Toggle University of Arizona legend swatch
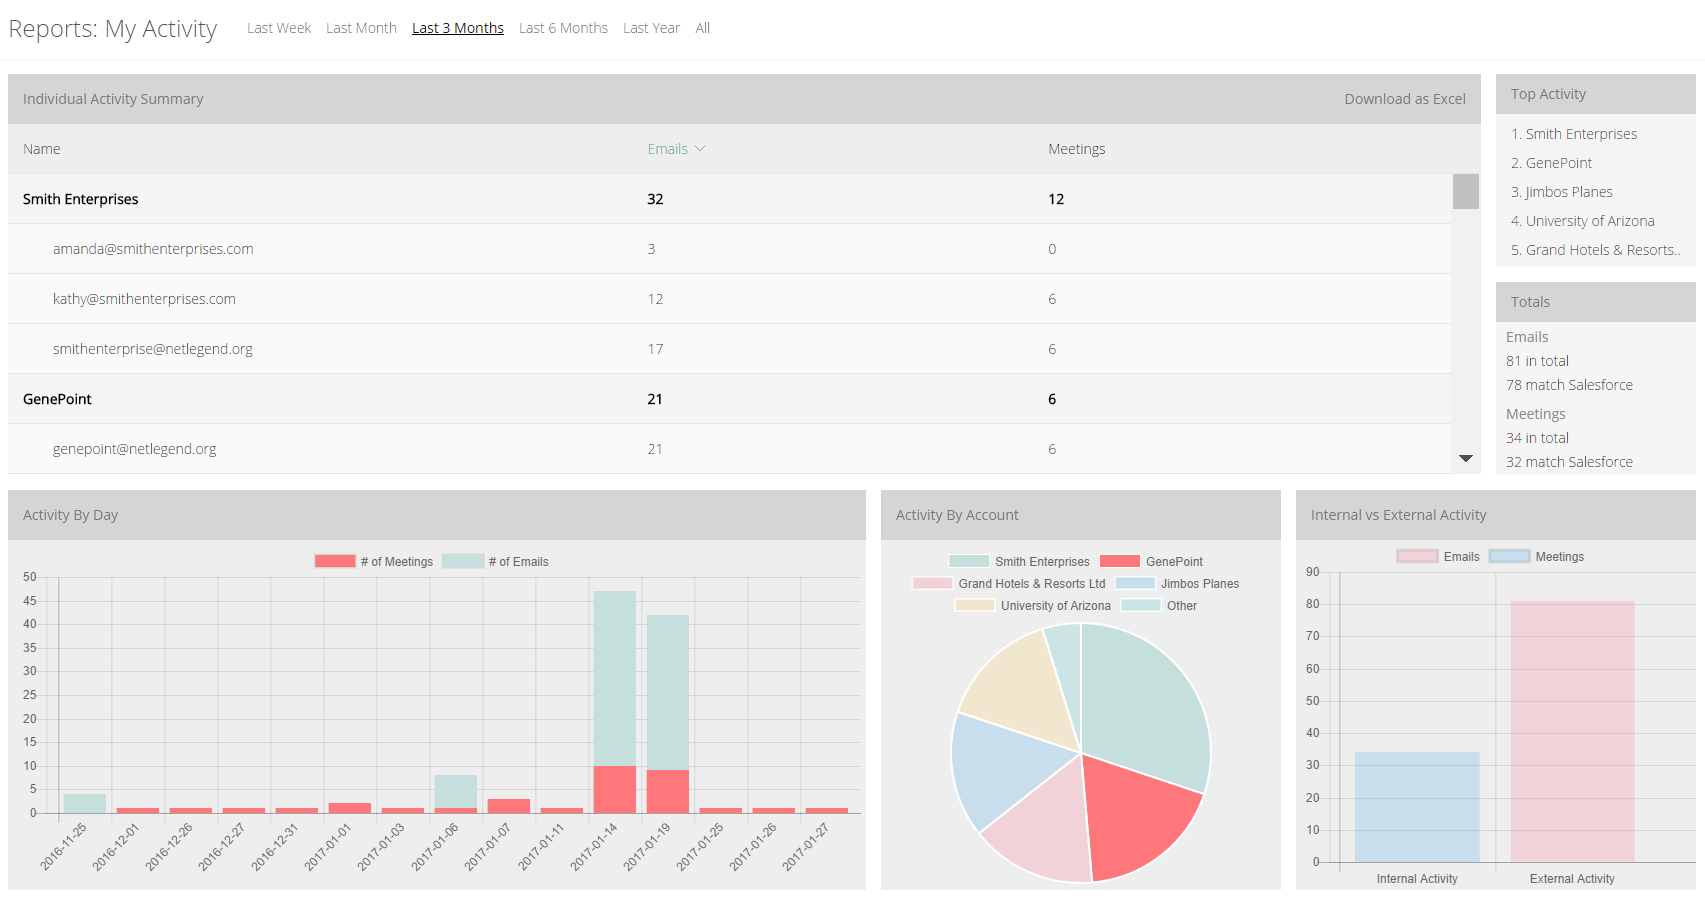 [975, 605]
